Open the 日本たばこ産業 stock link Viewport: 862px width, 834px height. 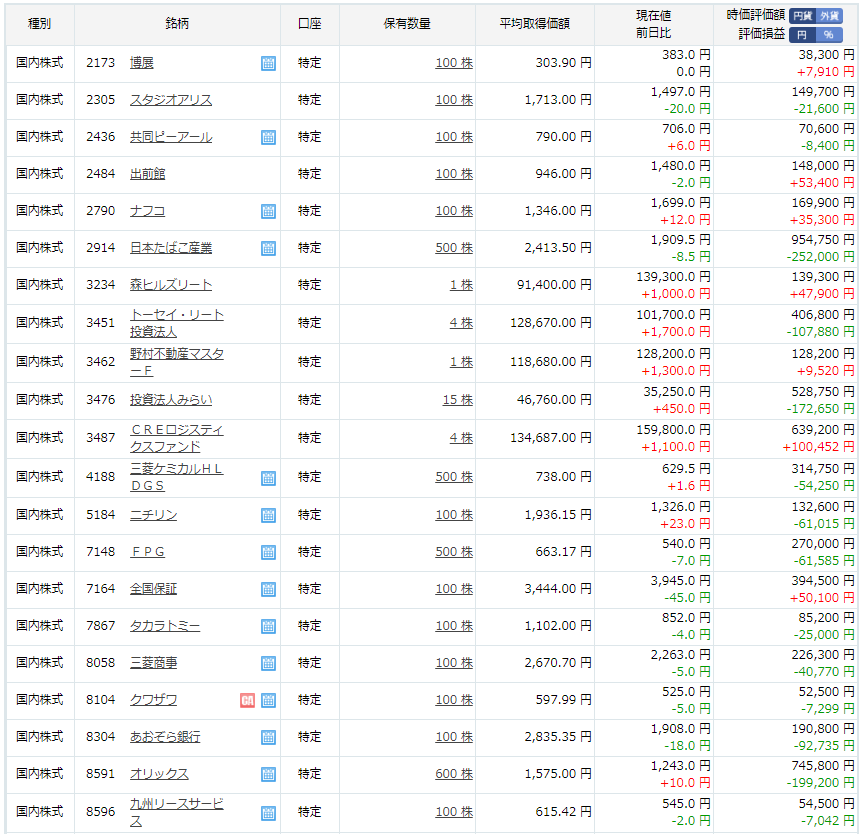pos(171,248)
